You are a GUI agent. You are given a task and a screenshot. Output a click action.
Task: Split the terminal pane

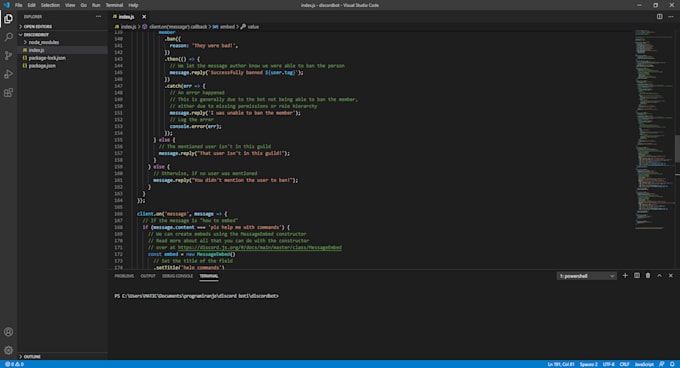click(x=637, y=276)
